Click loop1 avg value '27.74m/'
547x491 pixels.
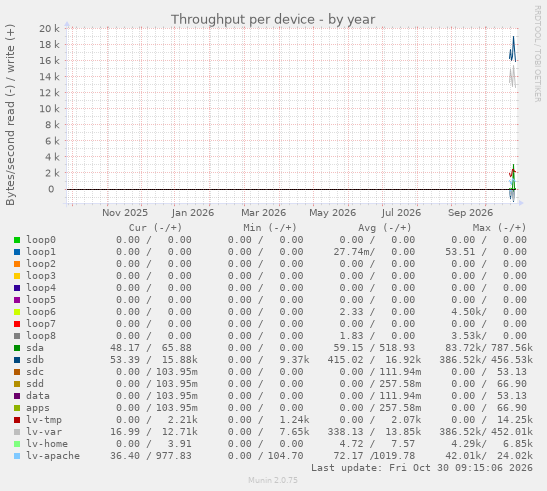pyautogui.click(x=354, y=252)
